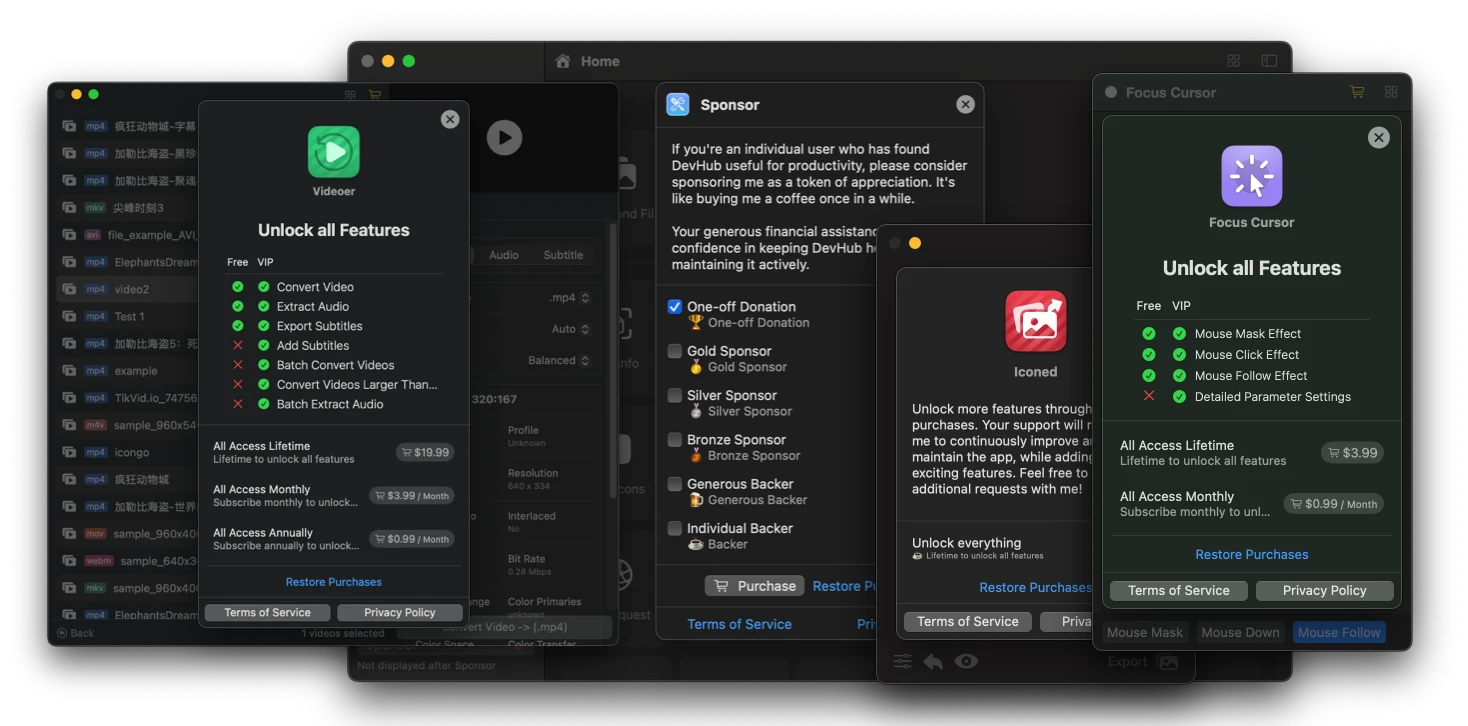
Task: Click the file icon beside video2
Action: coord(69,289)
